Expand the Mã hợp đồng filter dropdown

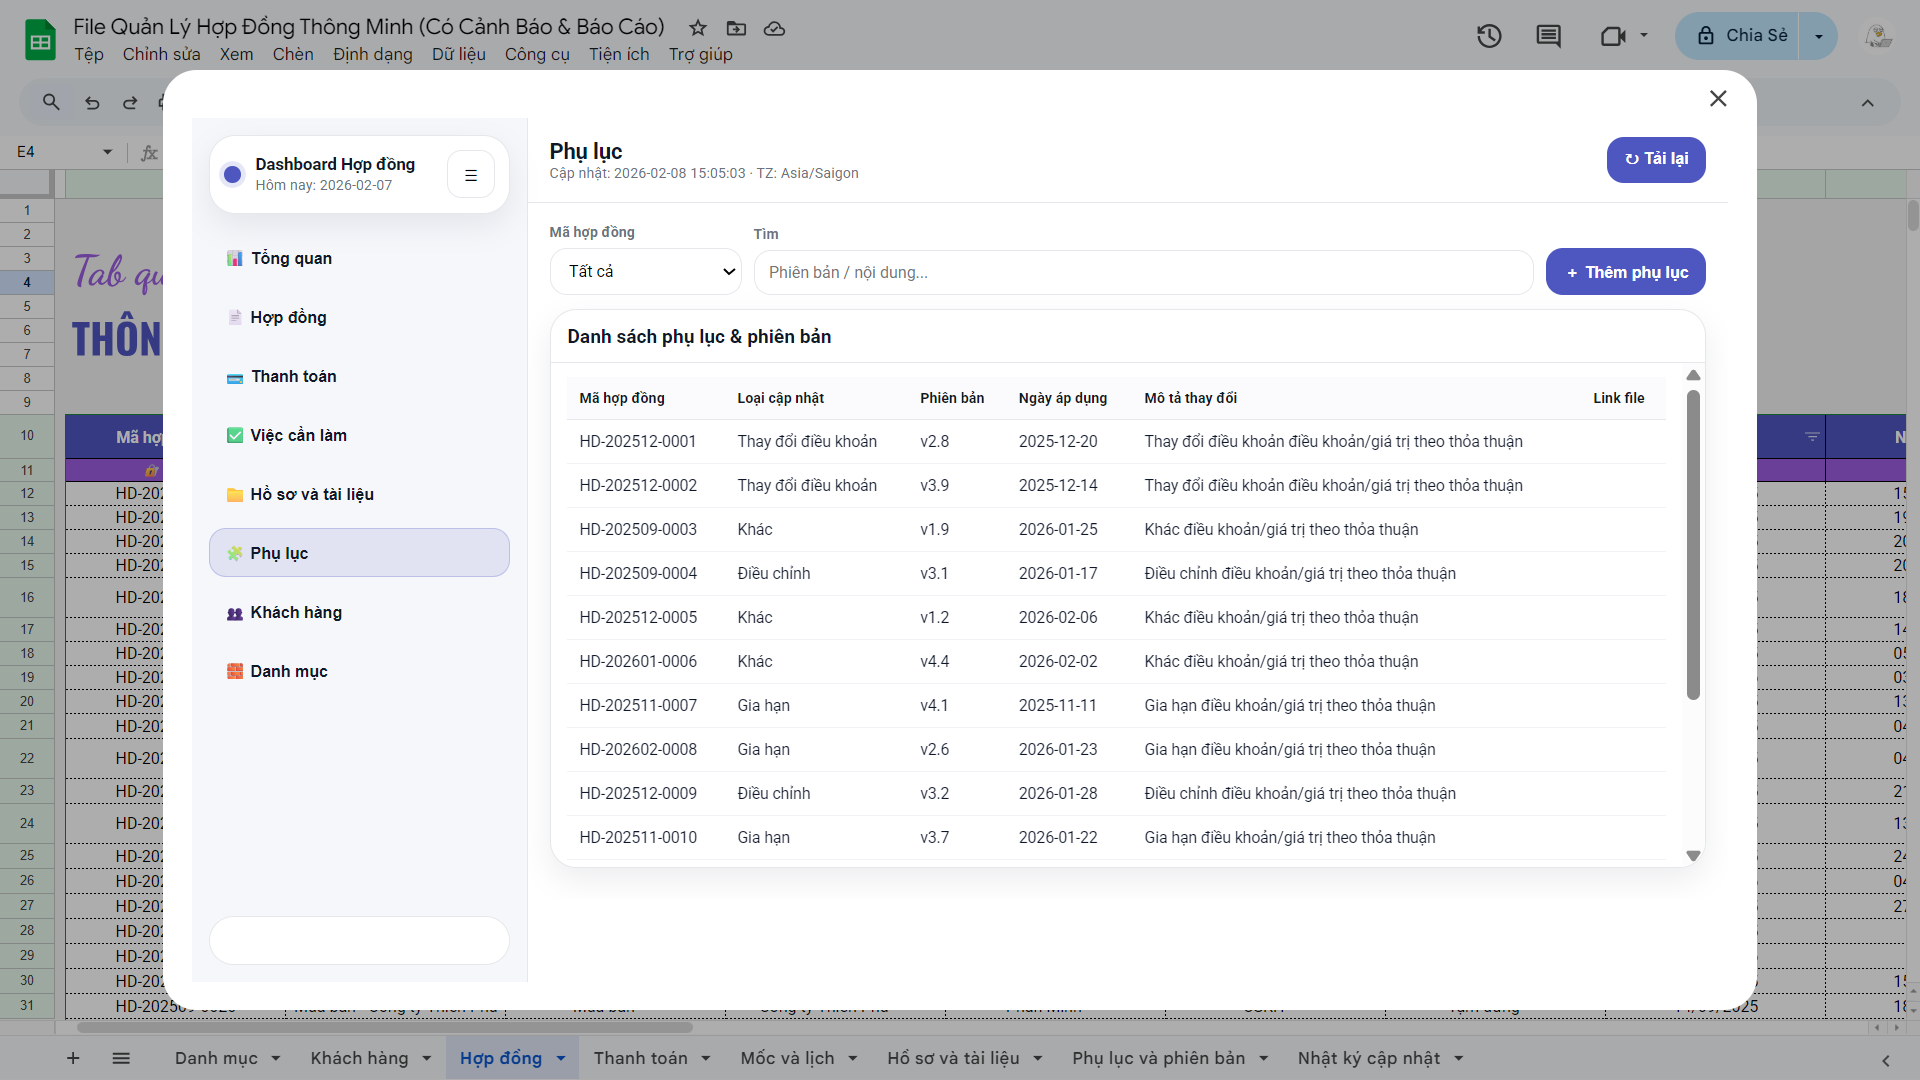646,272
